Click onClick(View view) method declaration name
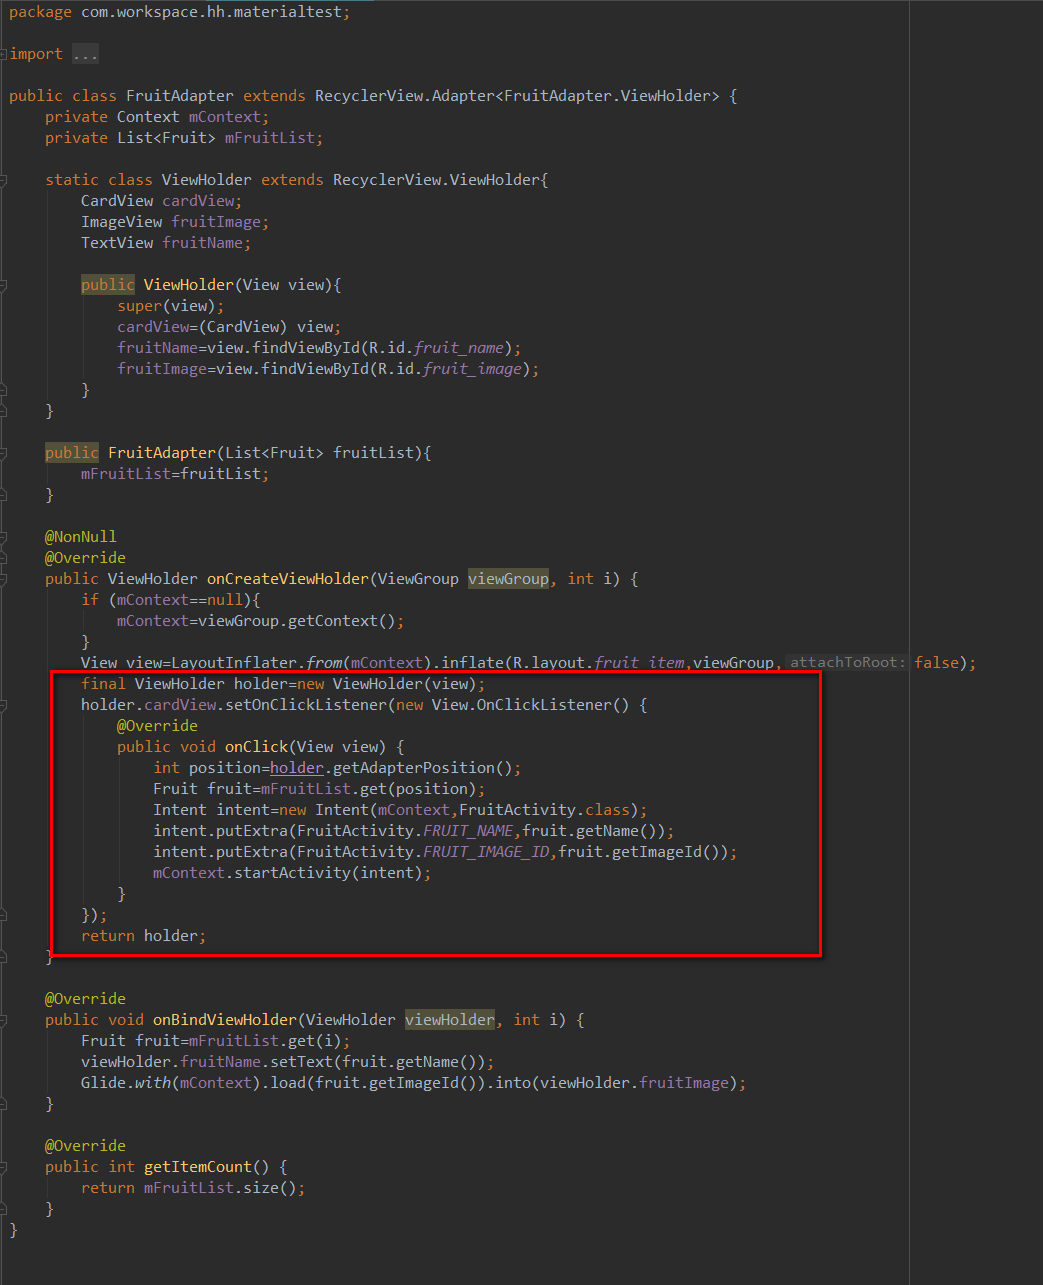The image size is (1043, 1285). pyautogui.click(x=256, y=747)
